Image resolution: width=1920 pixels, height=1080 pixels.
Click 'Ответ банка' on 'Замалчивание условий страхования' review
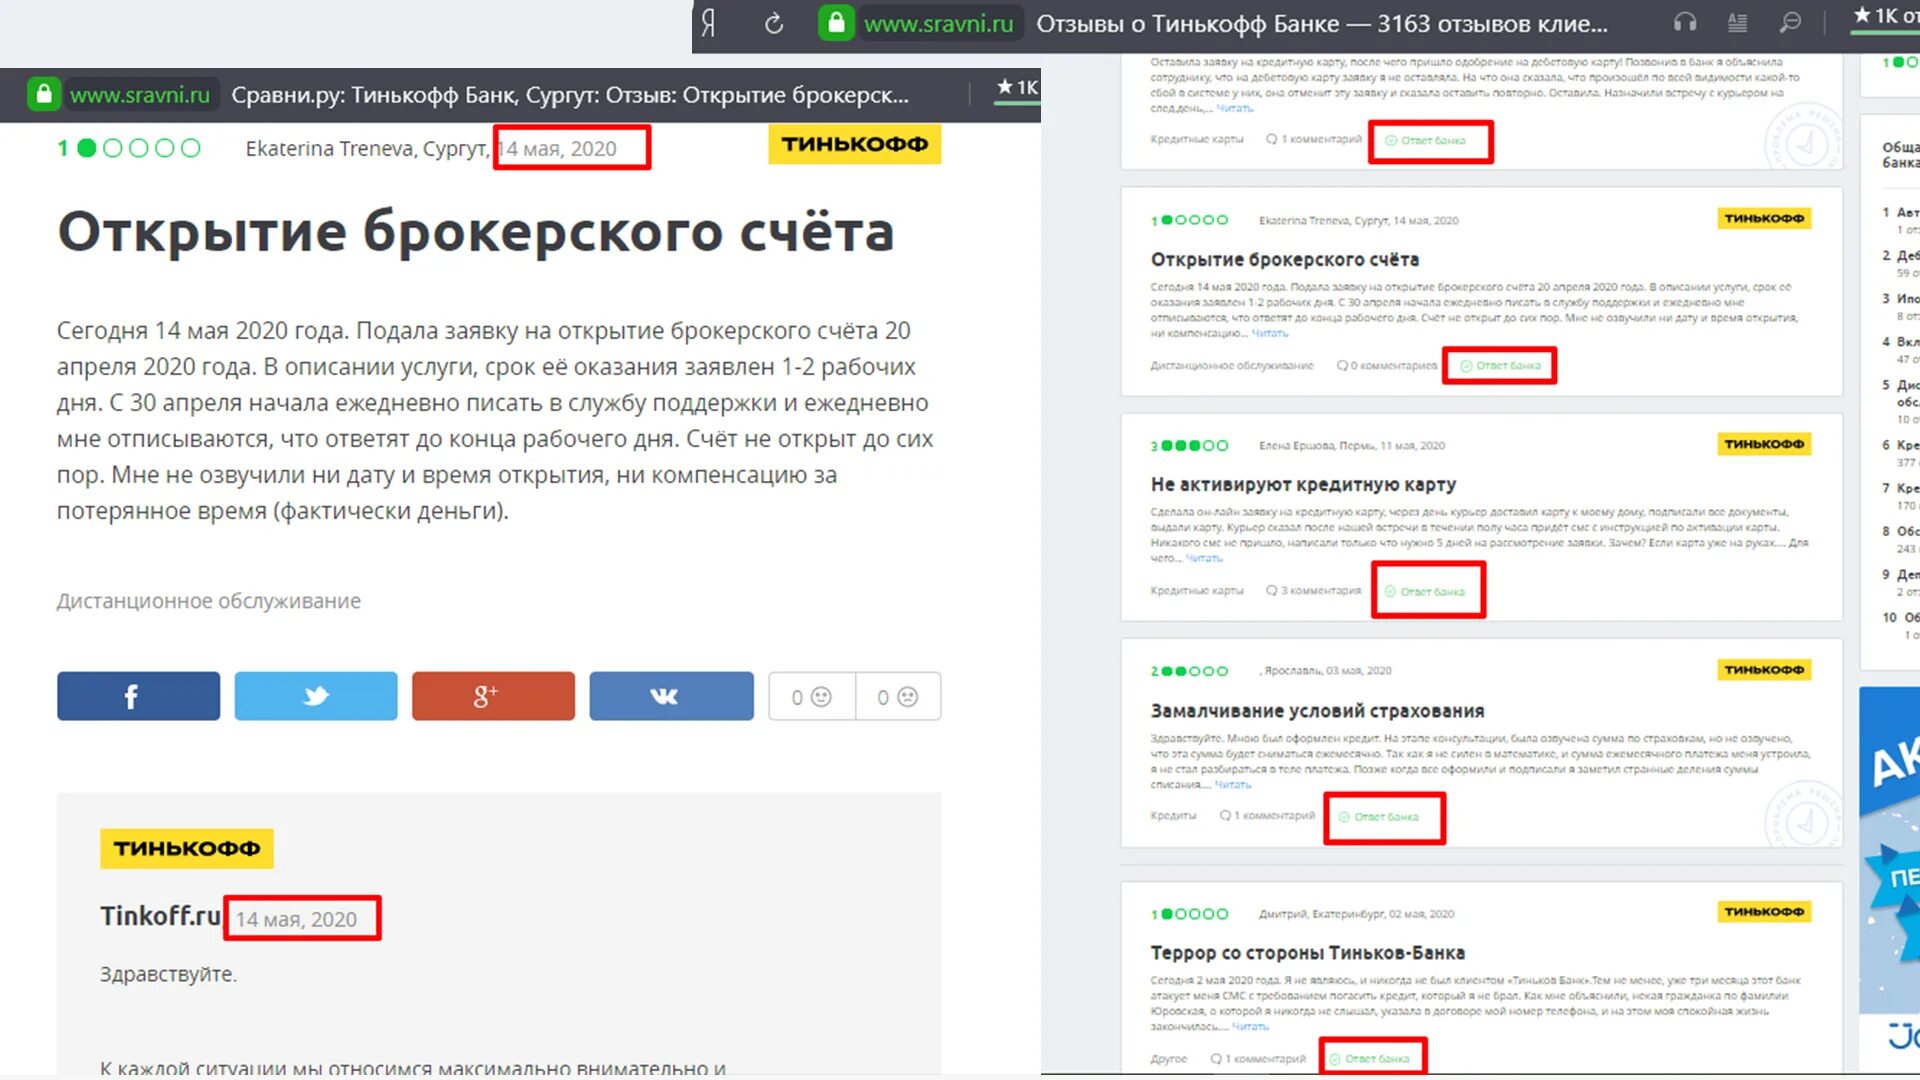coord(1379,816)
